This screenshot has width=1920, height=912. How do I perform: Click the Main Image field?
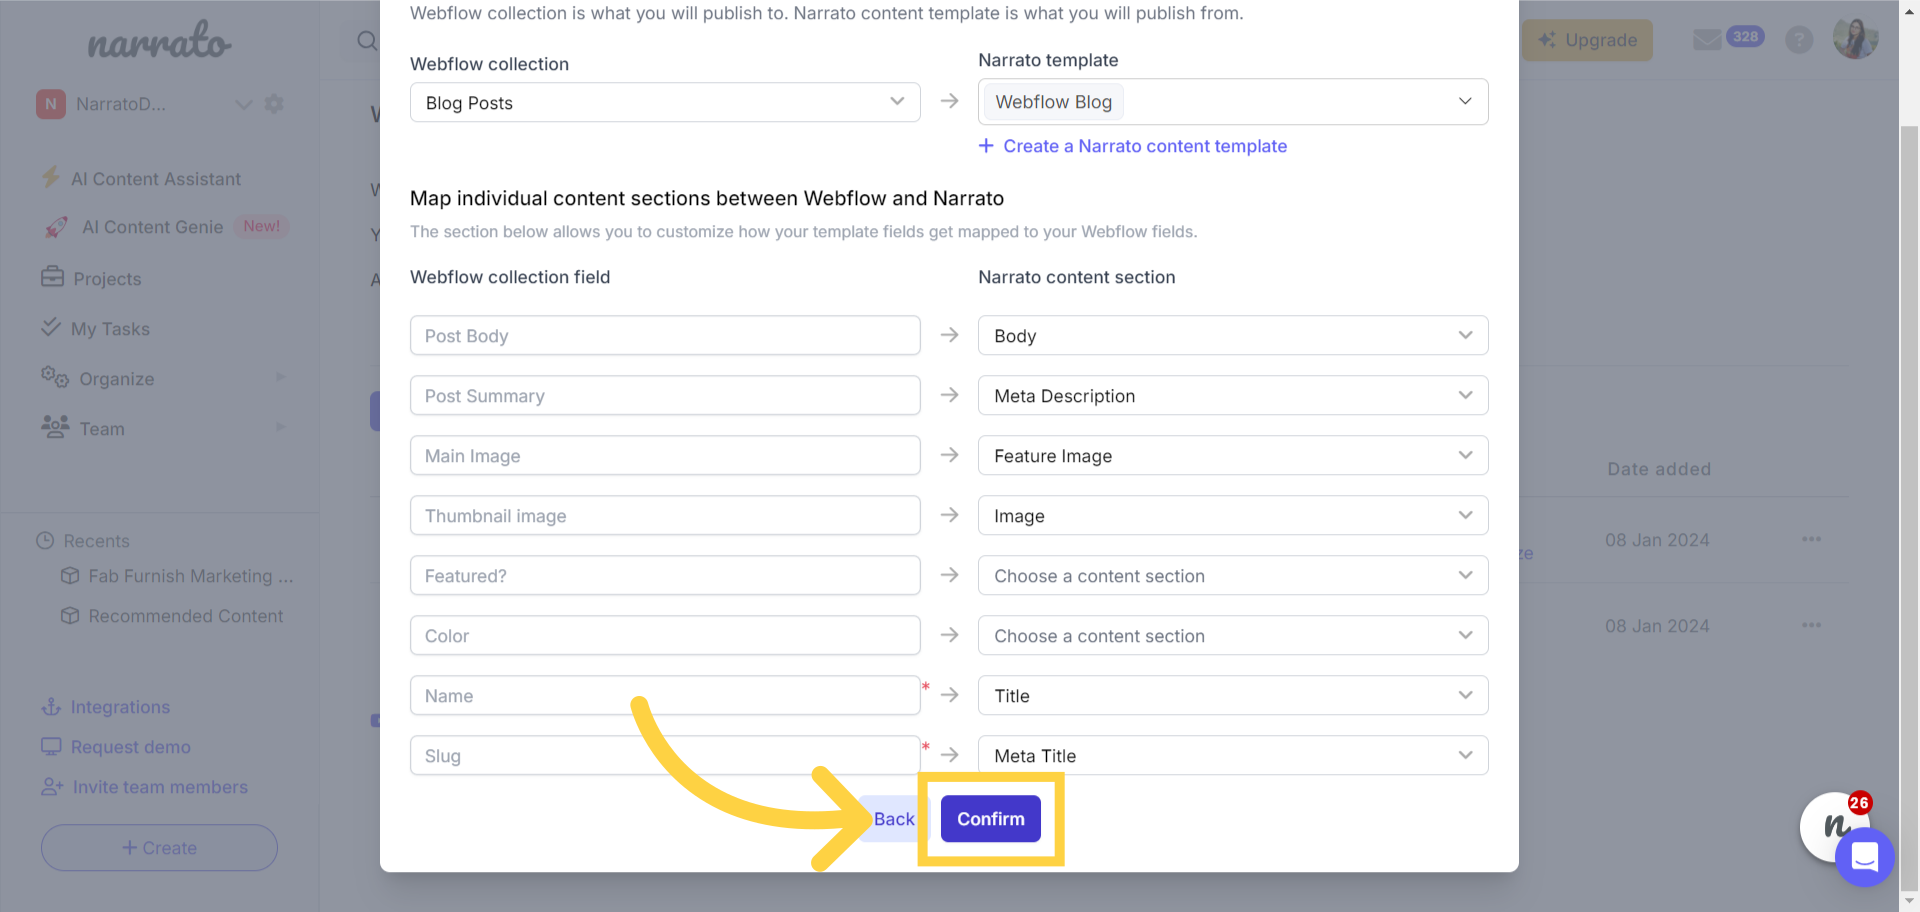click(665, 456)
